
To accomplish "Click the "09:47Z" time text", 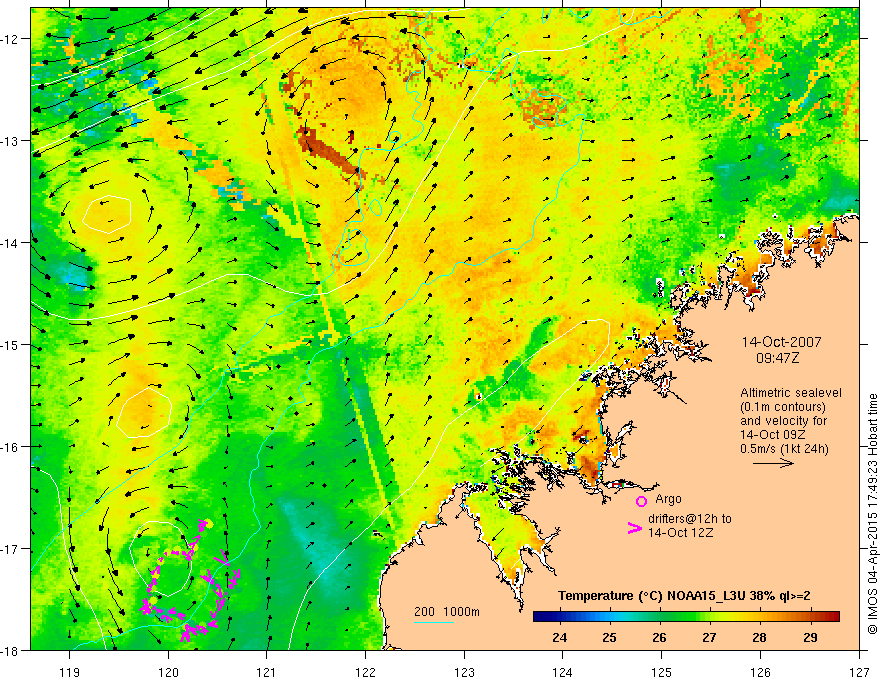I will (x=777, y=358).
